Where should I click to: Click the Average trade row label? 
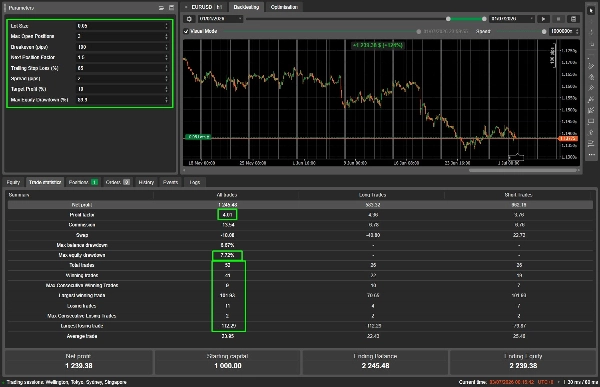coord(82,336)
